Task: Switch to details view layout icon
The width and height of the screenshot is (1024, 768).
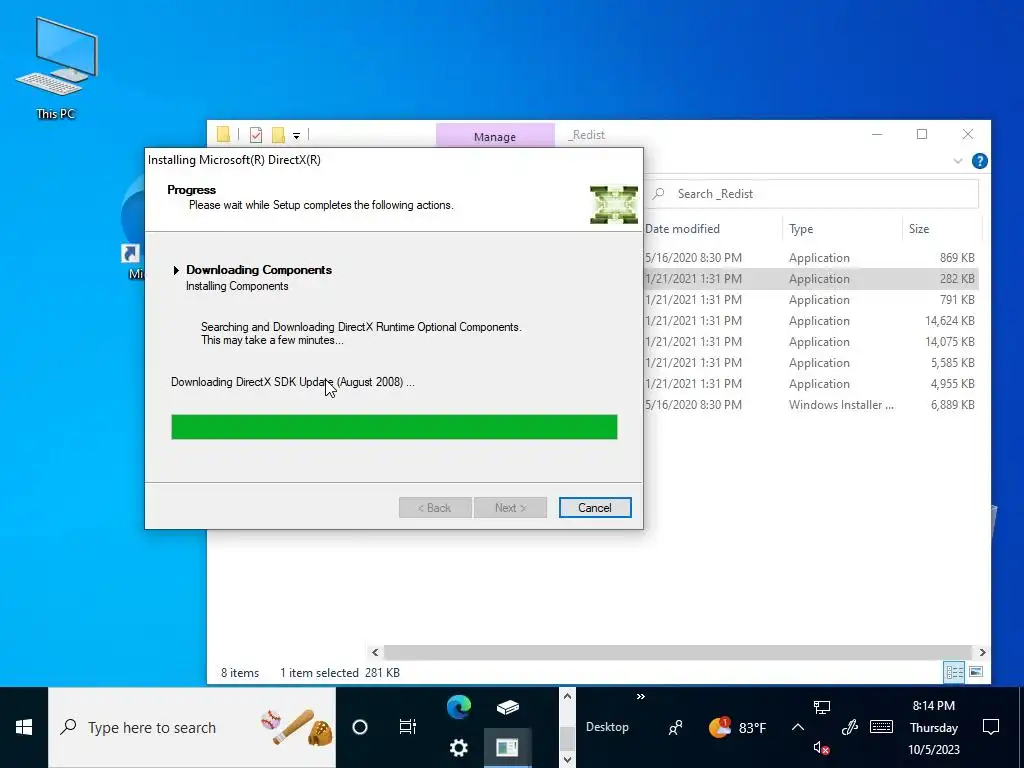Action: (954, 672)
